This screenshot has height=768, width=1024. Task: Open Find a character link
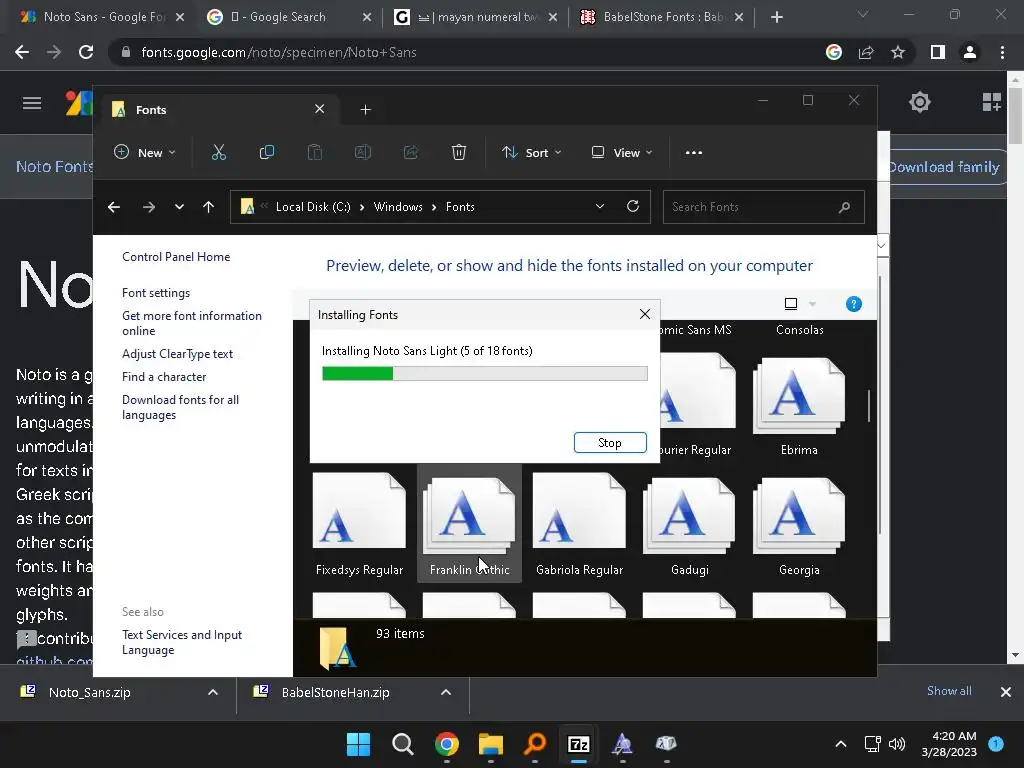164,377
